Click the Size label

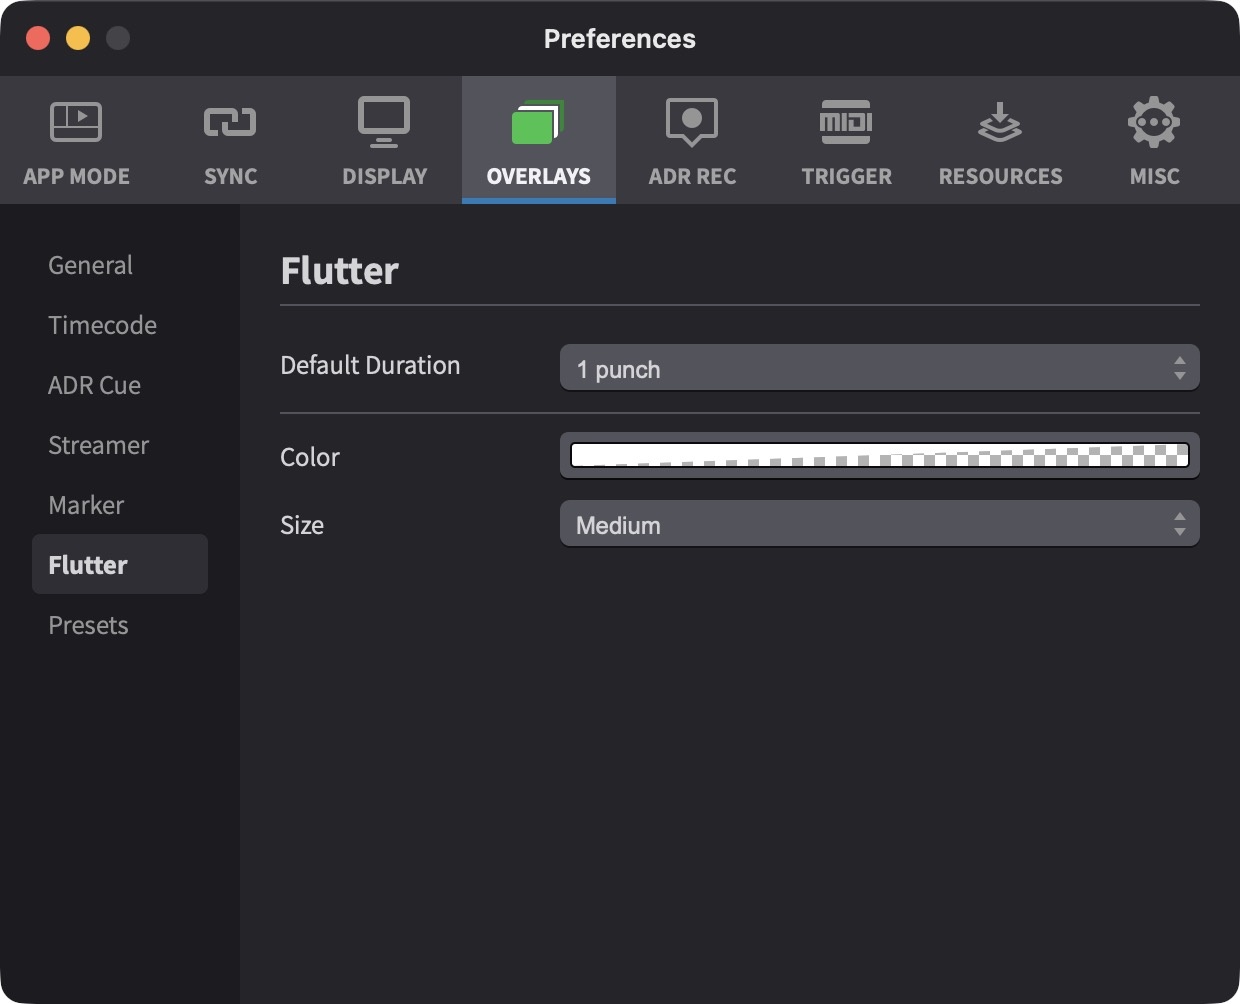[x=302, y=525]
